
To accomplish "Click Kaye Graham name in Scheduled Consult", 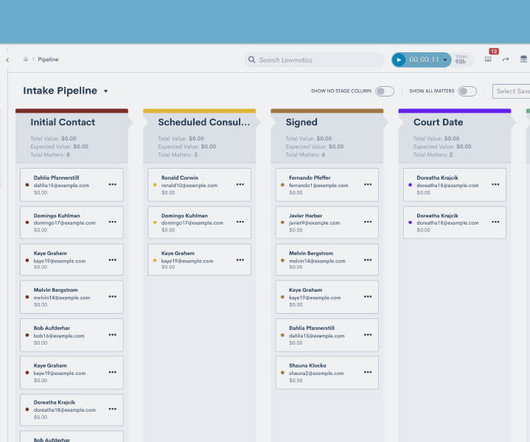I will point(178,253).
